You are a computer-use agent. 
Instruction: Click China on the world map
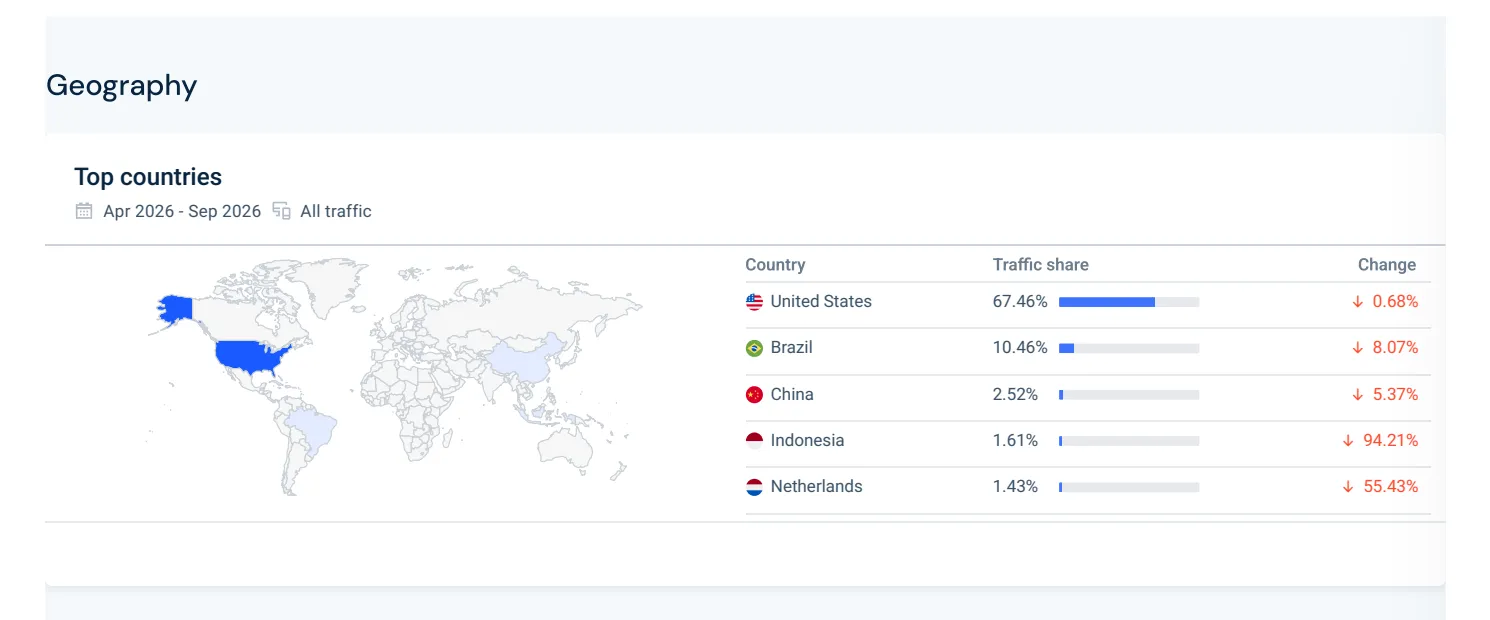pos(527,361)
